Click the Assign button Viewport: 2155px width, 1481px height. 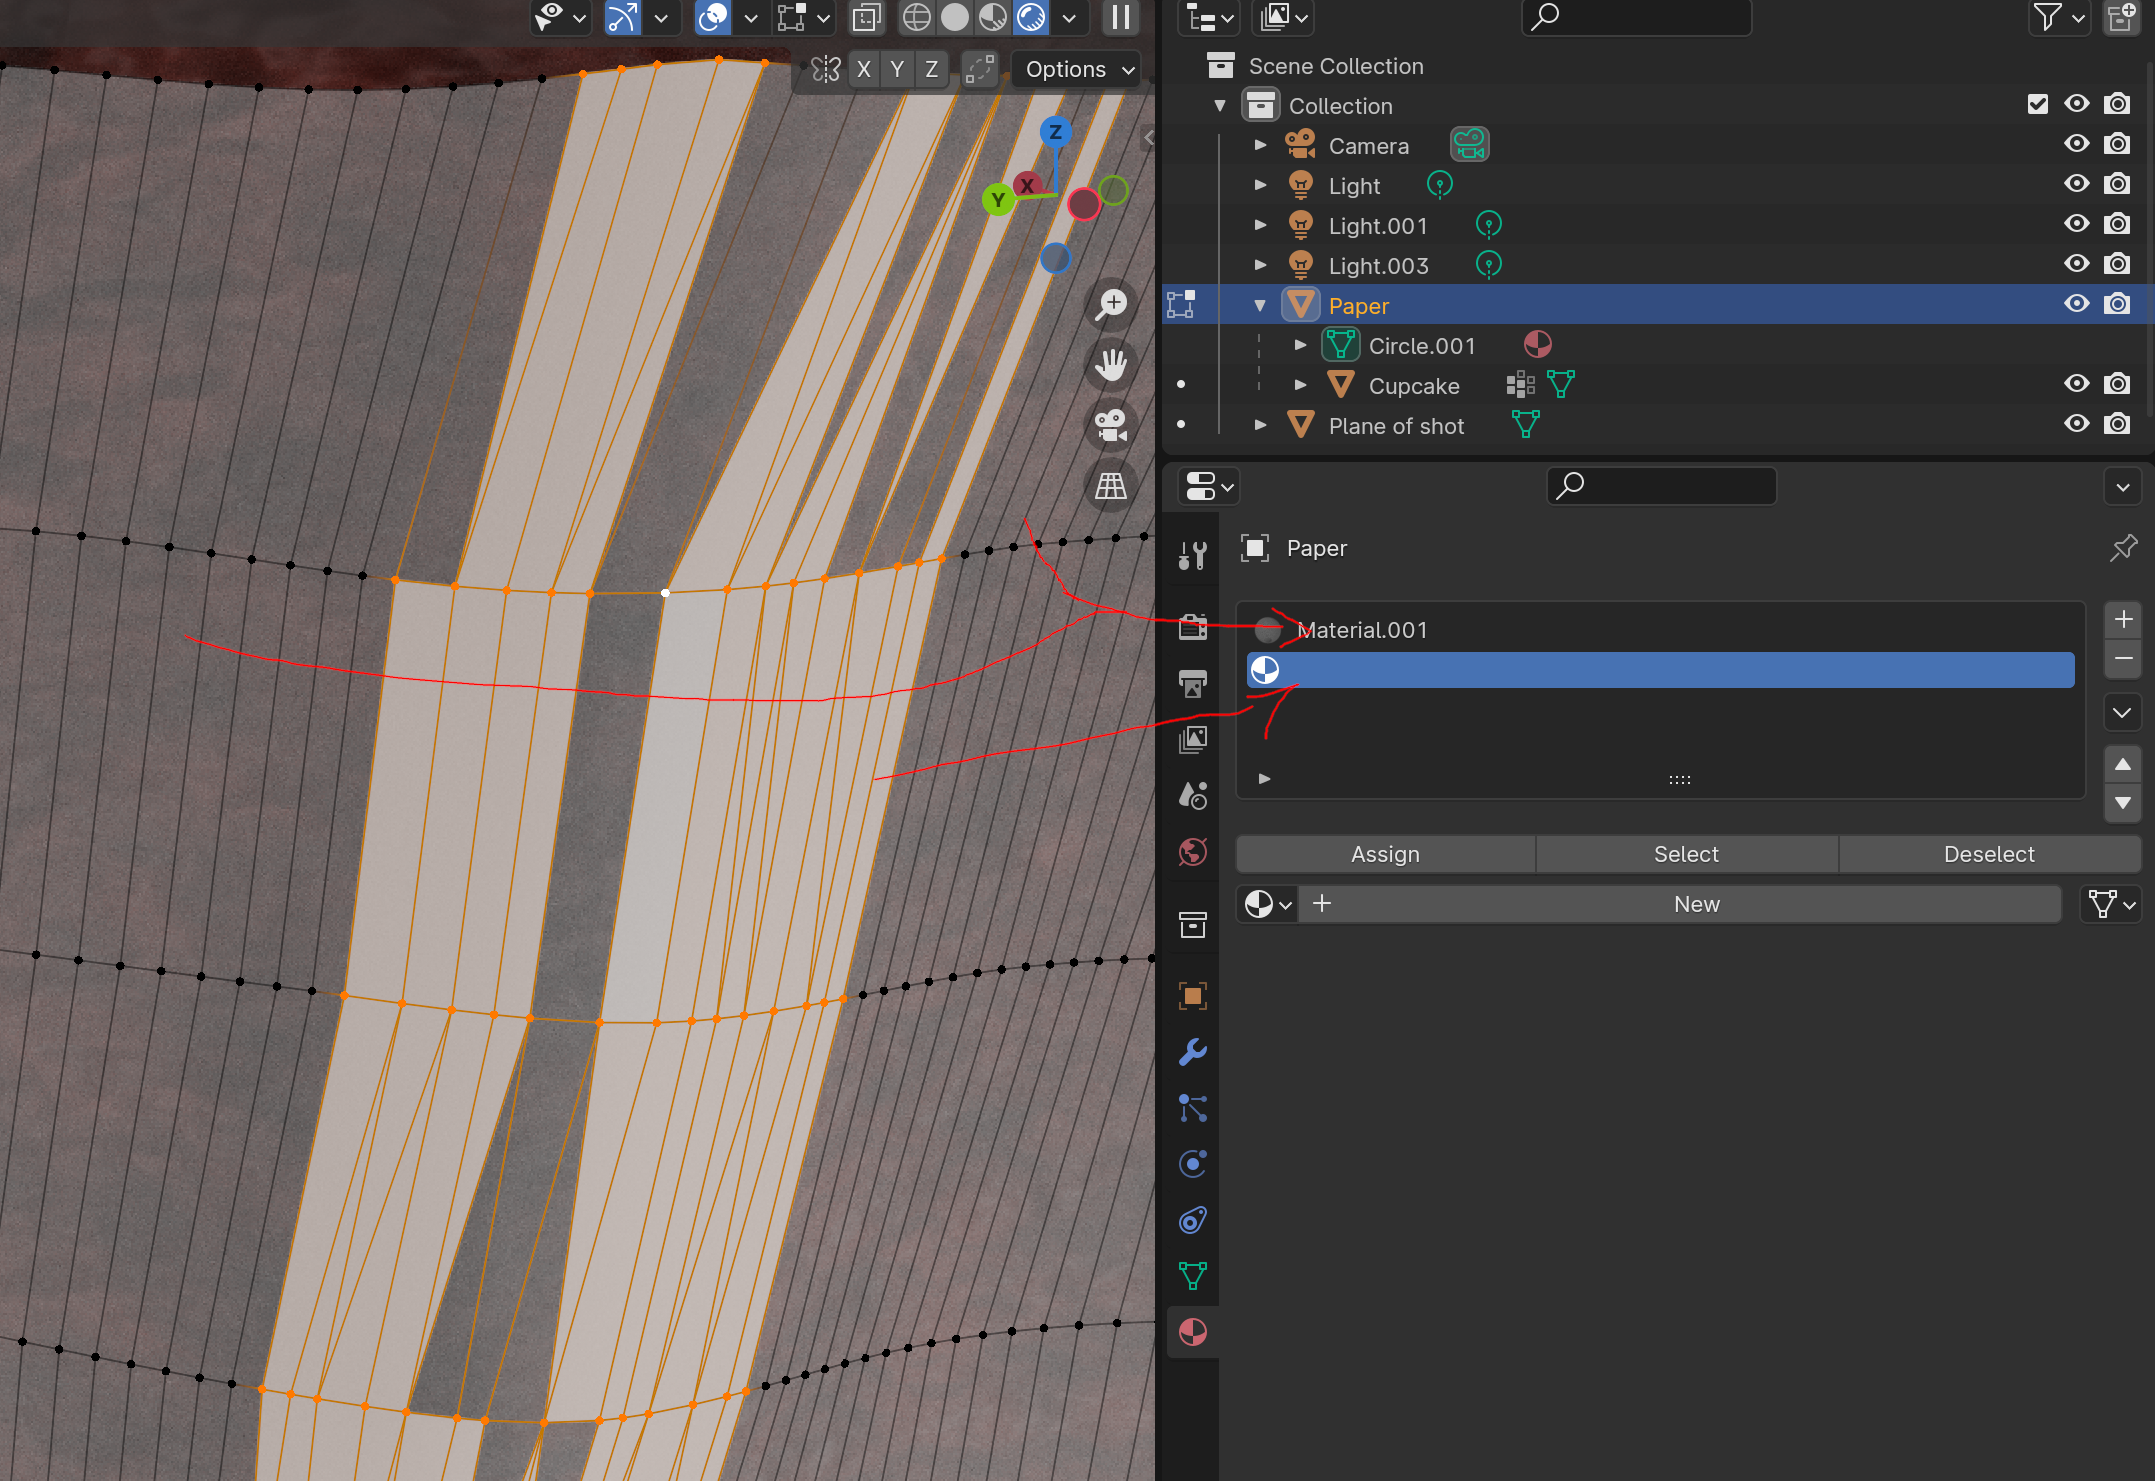click(x=1386, y=854)
